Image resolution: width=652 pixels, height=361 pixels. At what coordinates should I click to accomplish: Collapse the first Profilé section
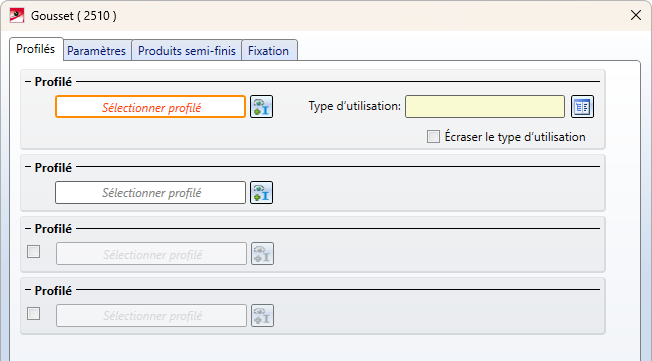coord(28,82)
